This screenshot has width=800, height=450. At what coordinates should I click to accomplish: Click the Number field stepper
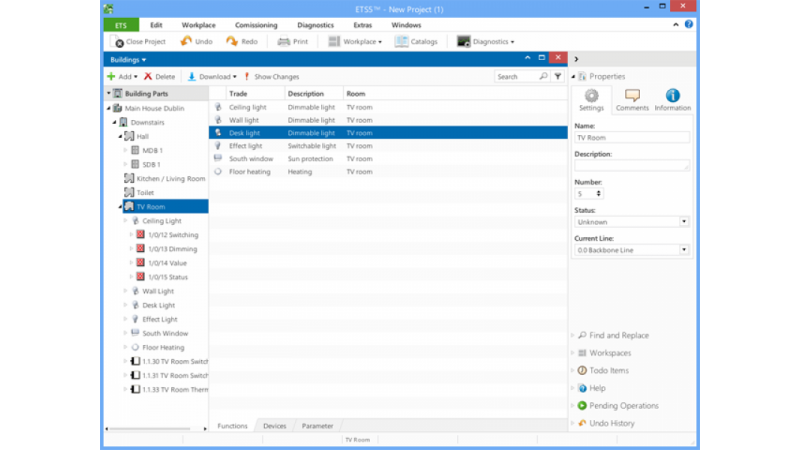tap(598, 194)
